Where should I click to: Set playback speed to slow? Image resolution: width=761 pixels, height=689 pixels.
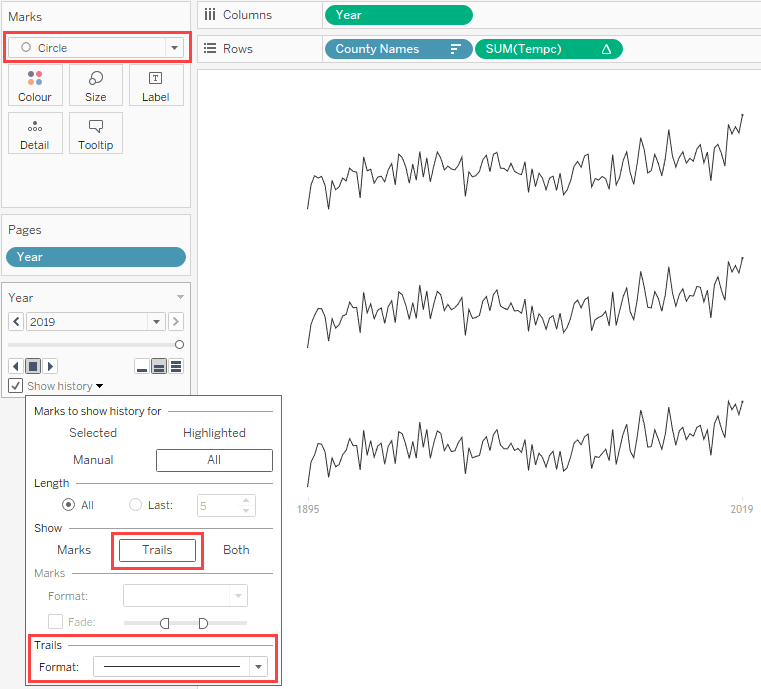point(142,367)
